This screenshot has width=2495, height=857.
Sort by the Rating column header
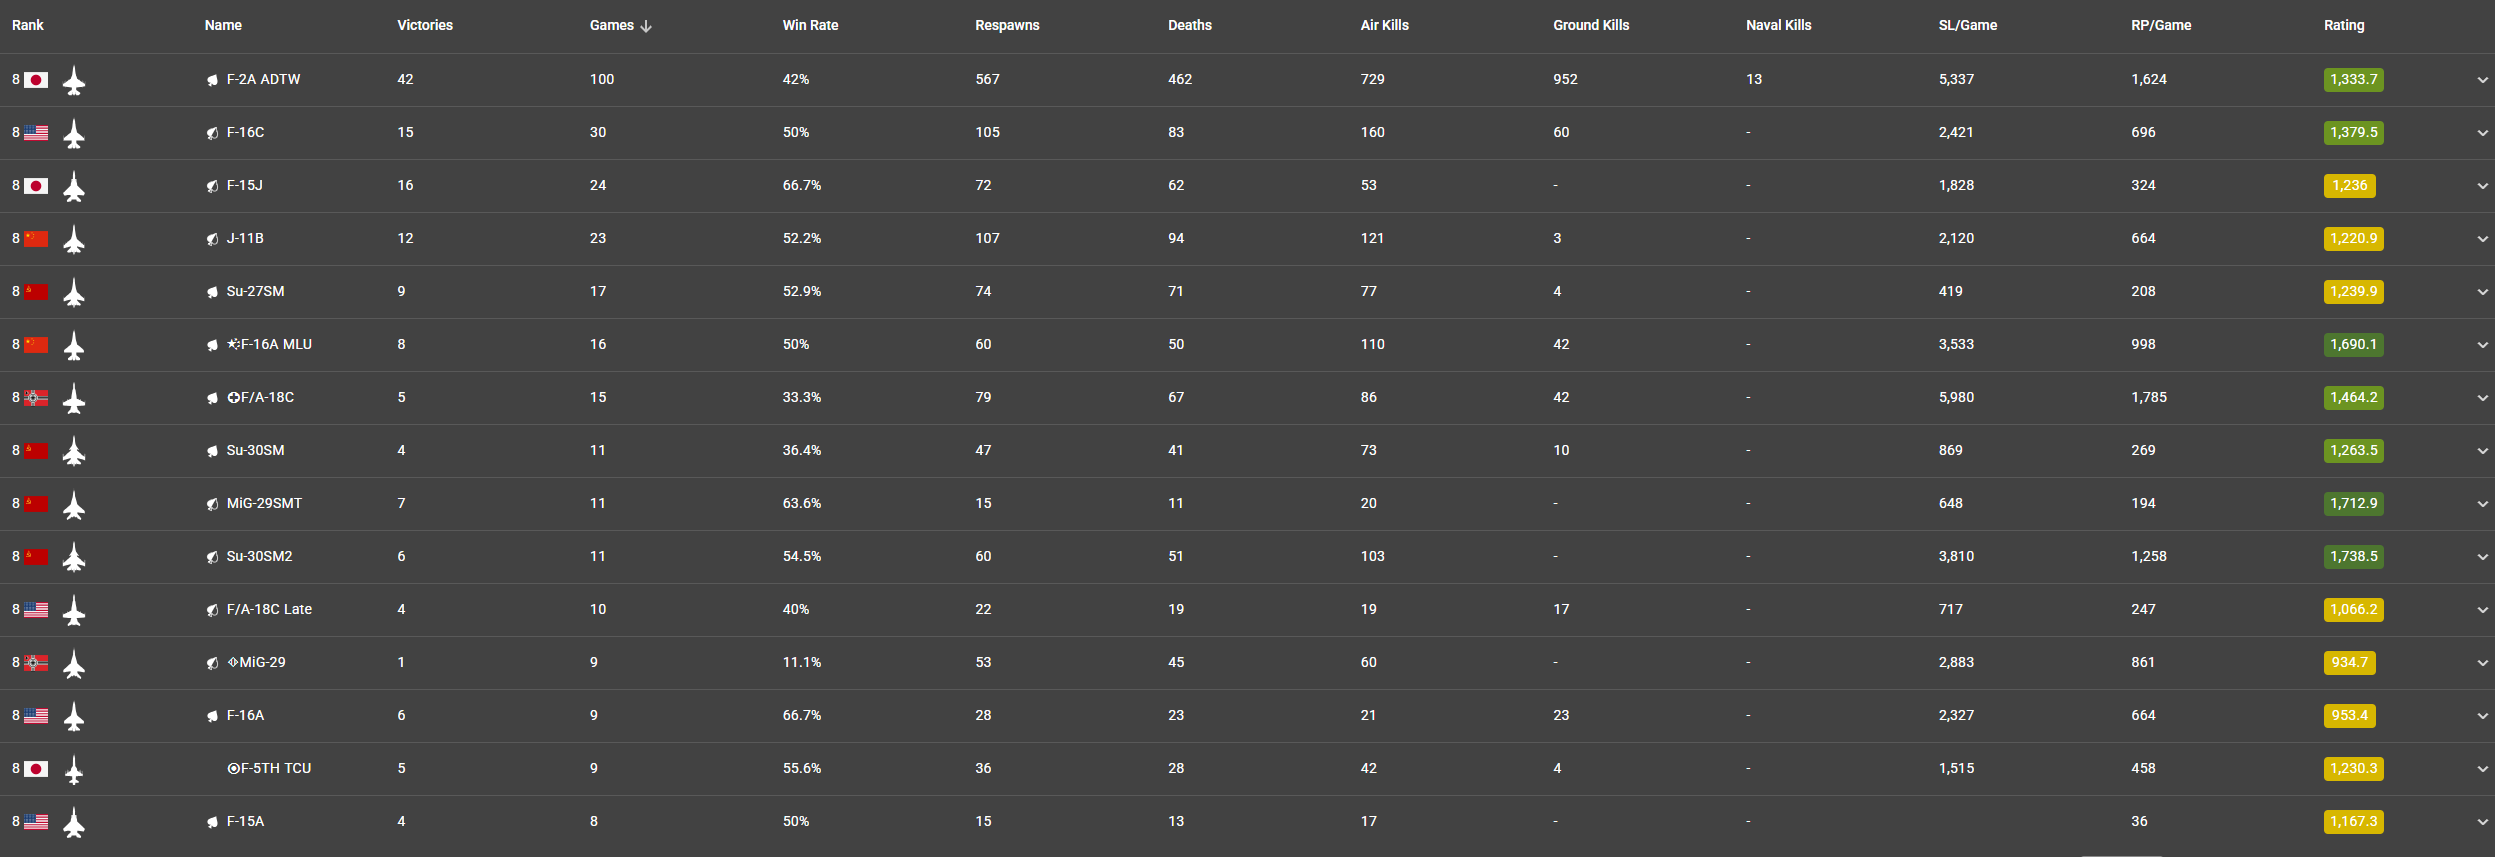point(2343,25)
